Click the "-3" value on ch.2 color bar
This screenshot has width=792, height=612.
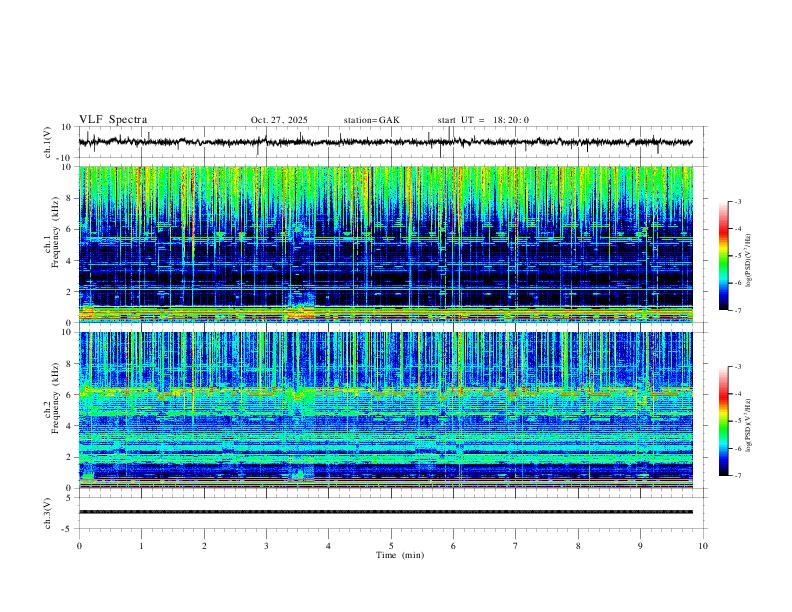tap(737, 367)
